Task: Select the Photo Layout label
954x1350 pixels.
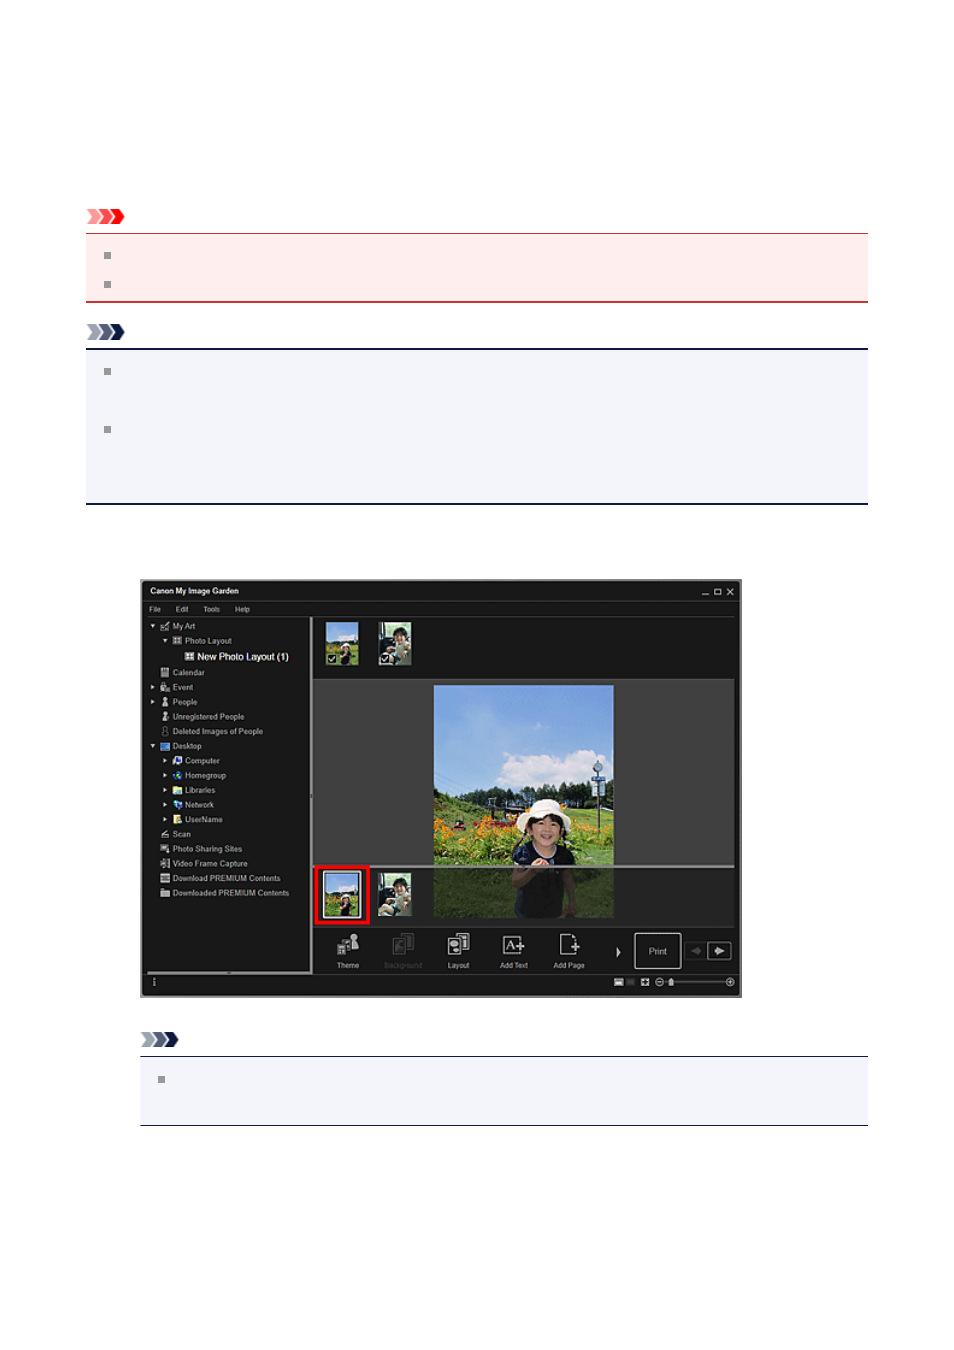Action: click(208, 641)
